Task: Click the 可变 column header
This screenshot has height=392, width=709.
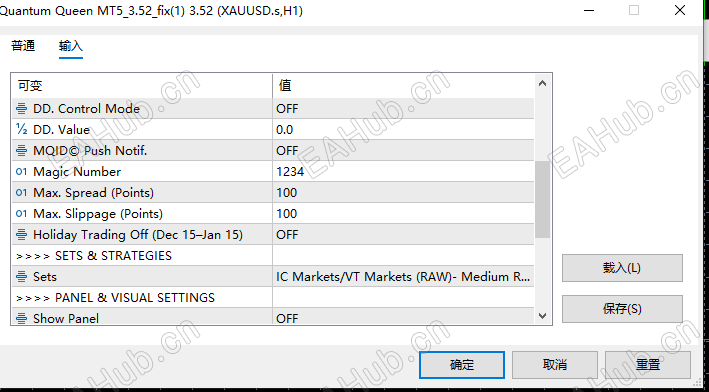Action: 30,85
